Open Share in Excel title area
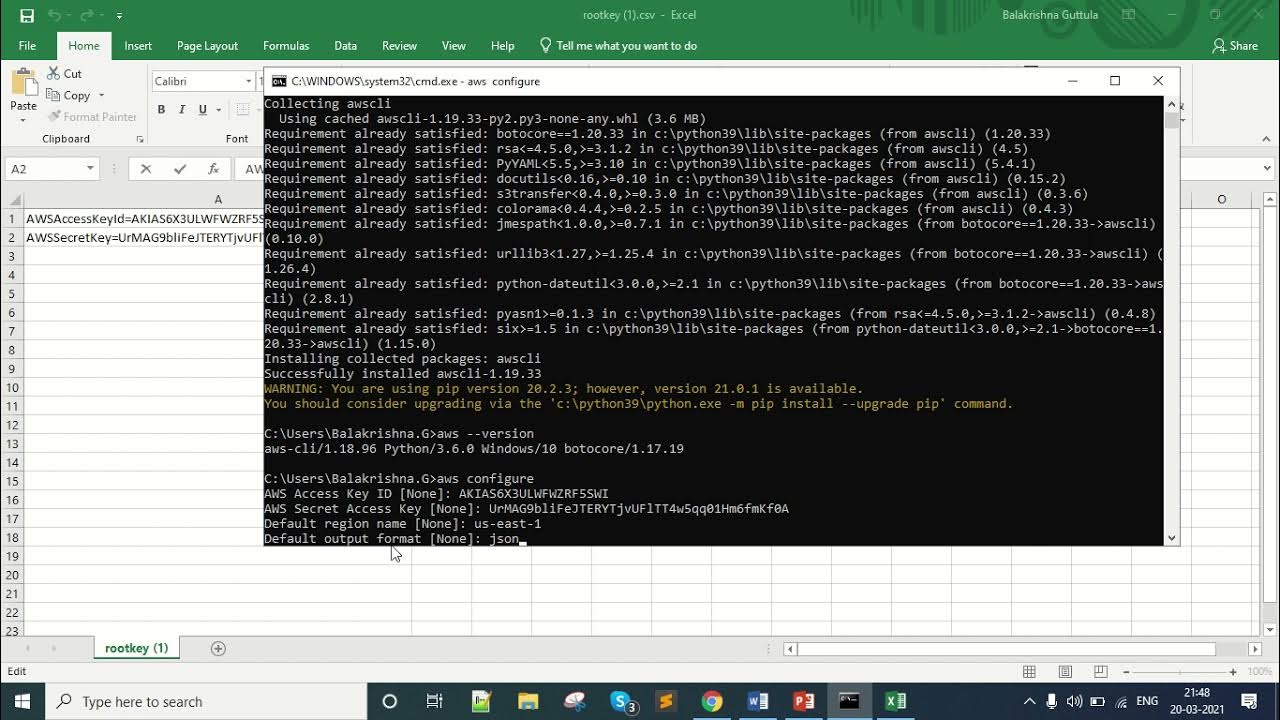Viewport: 1280px width, 720px height. [1235, 46]
